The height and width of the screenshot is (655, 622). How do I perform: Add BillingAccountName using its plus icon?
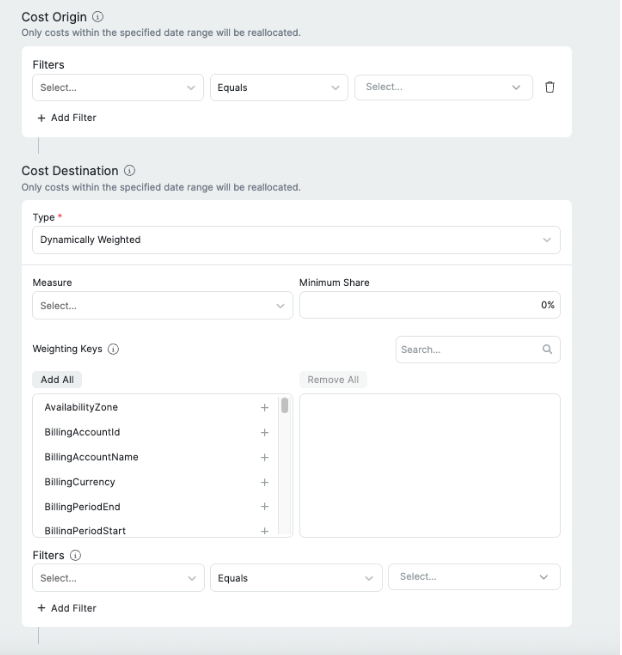tap(264, 457)
